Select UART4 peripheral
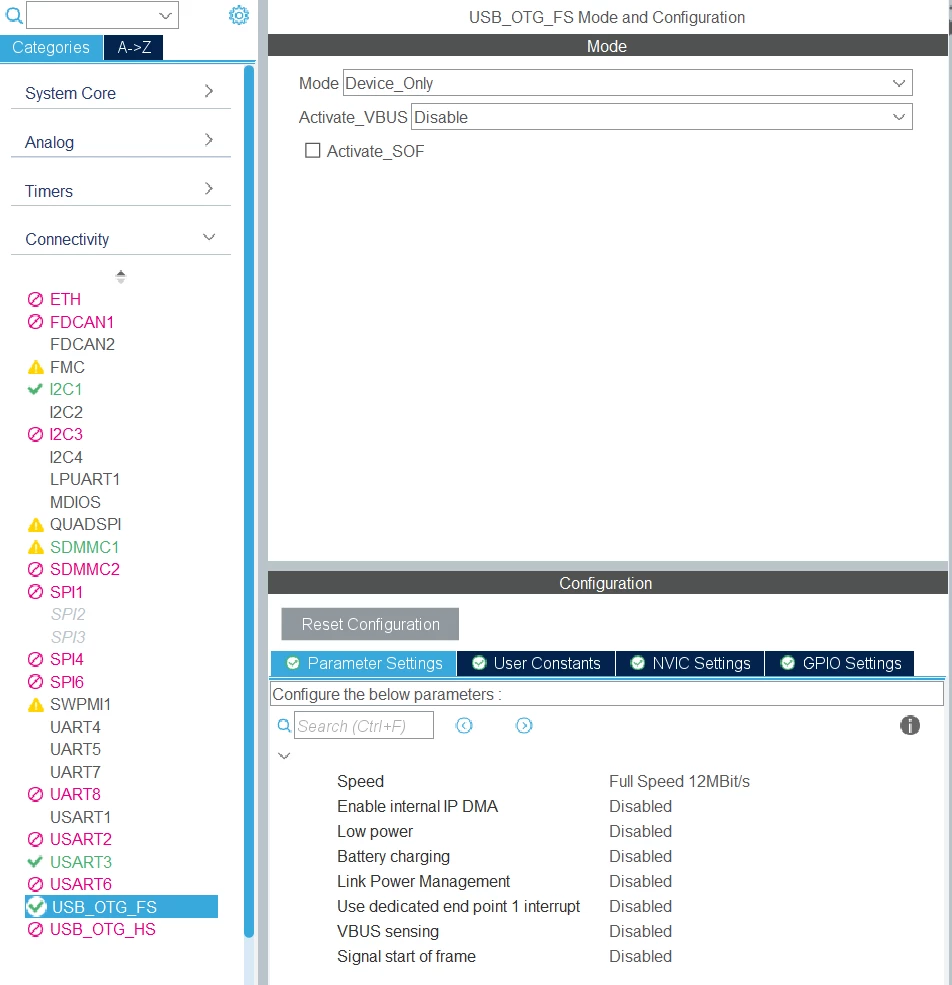 (x=75, y=727)
